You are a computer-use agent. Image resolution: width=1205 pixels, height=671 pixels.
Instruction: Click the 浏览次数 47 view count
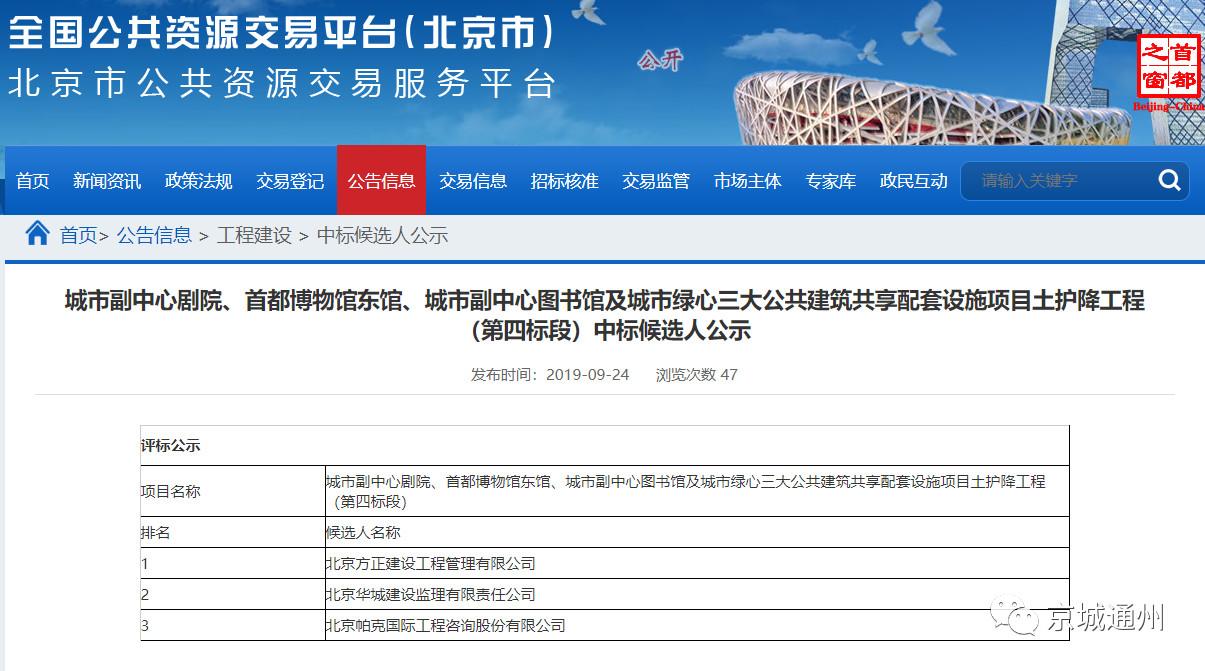[x=697, y=375]
